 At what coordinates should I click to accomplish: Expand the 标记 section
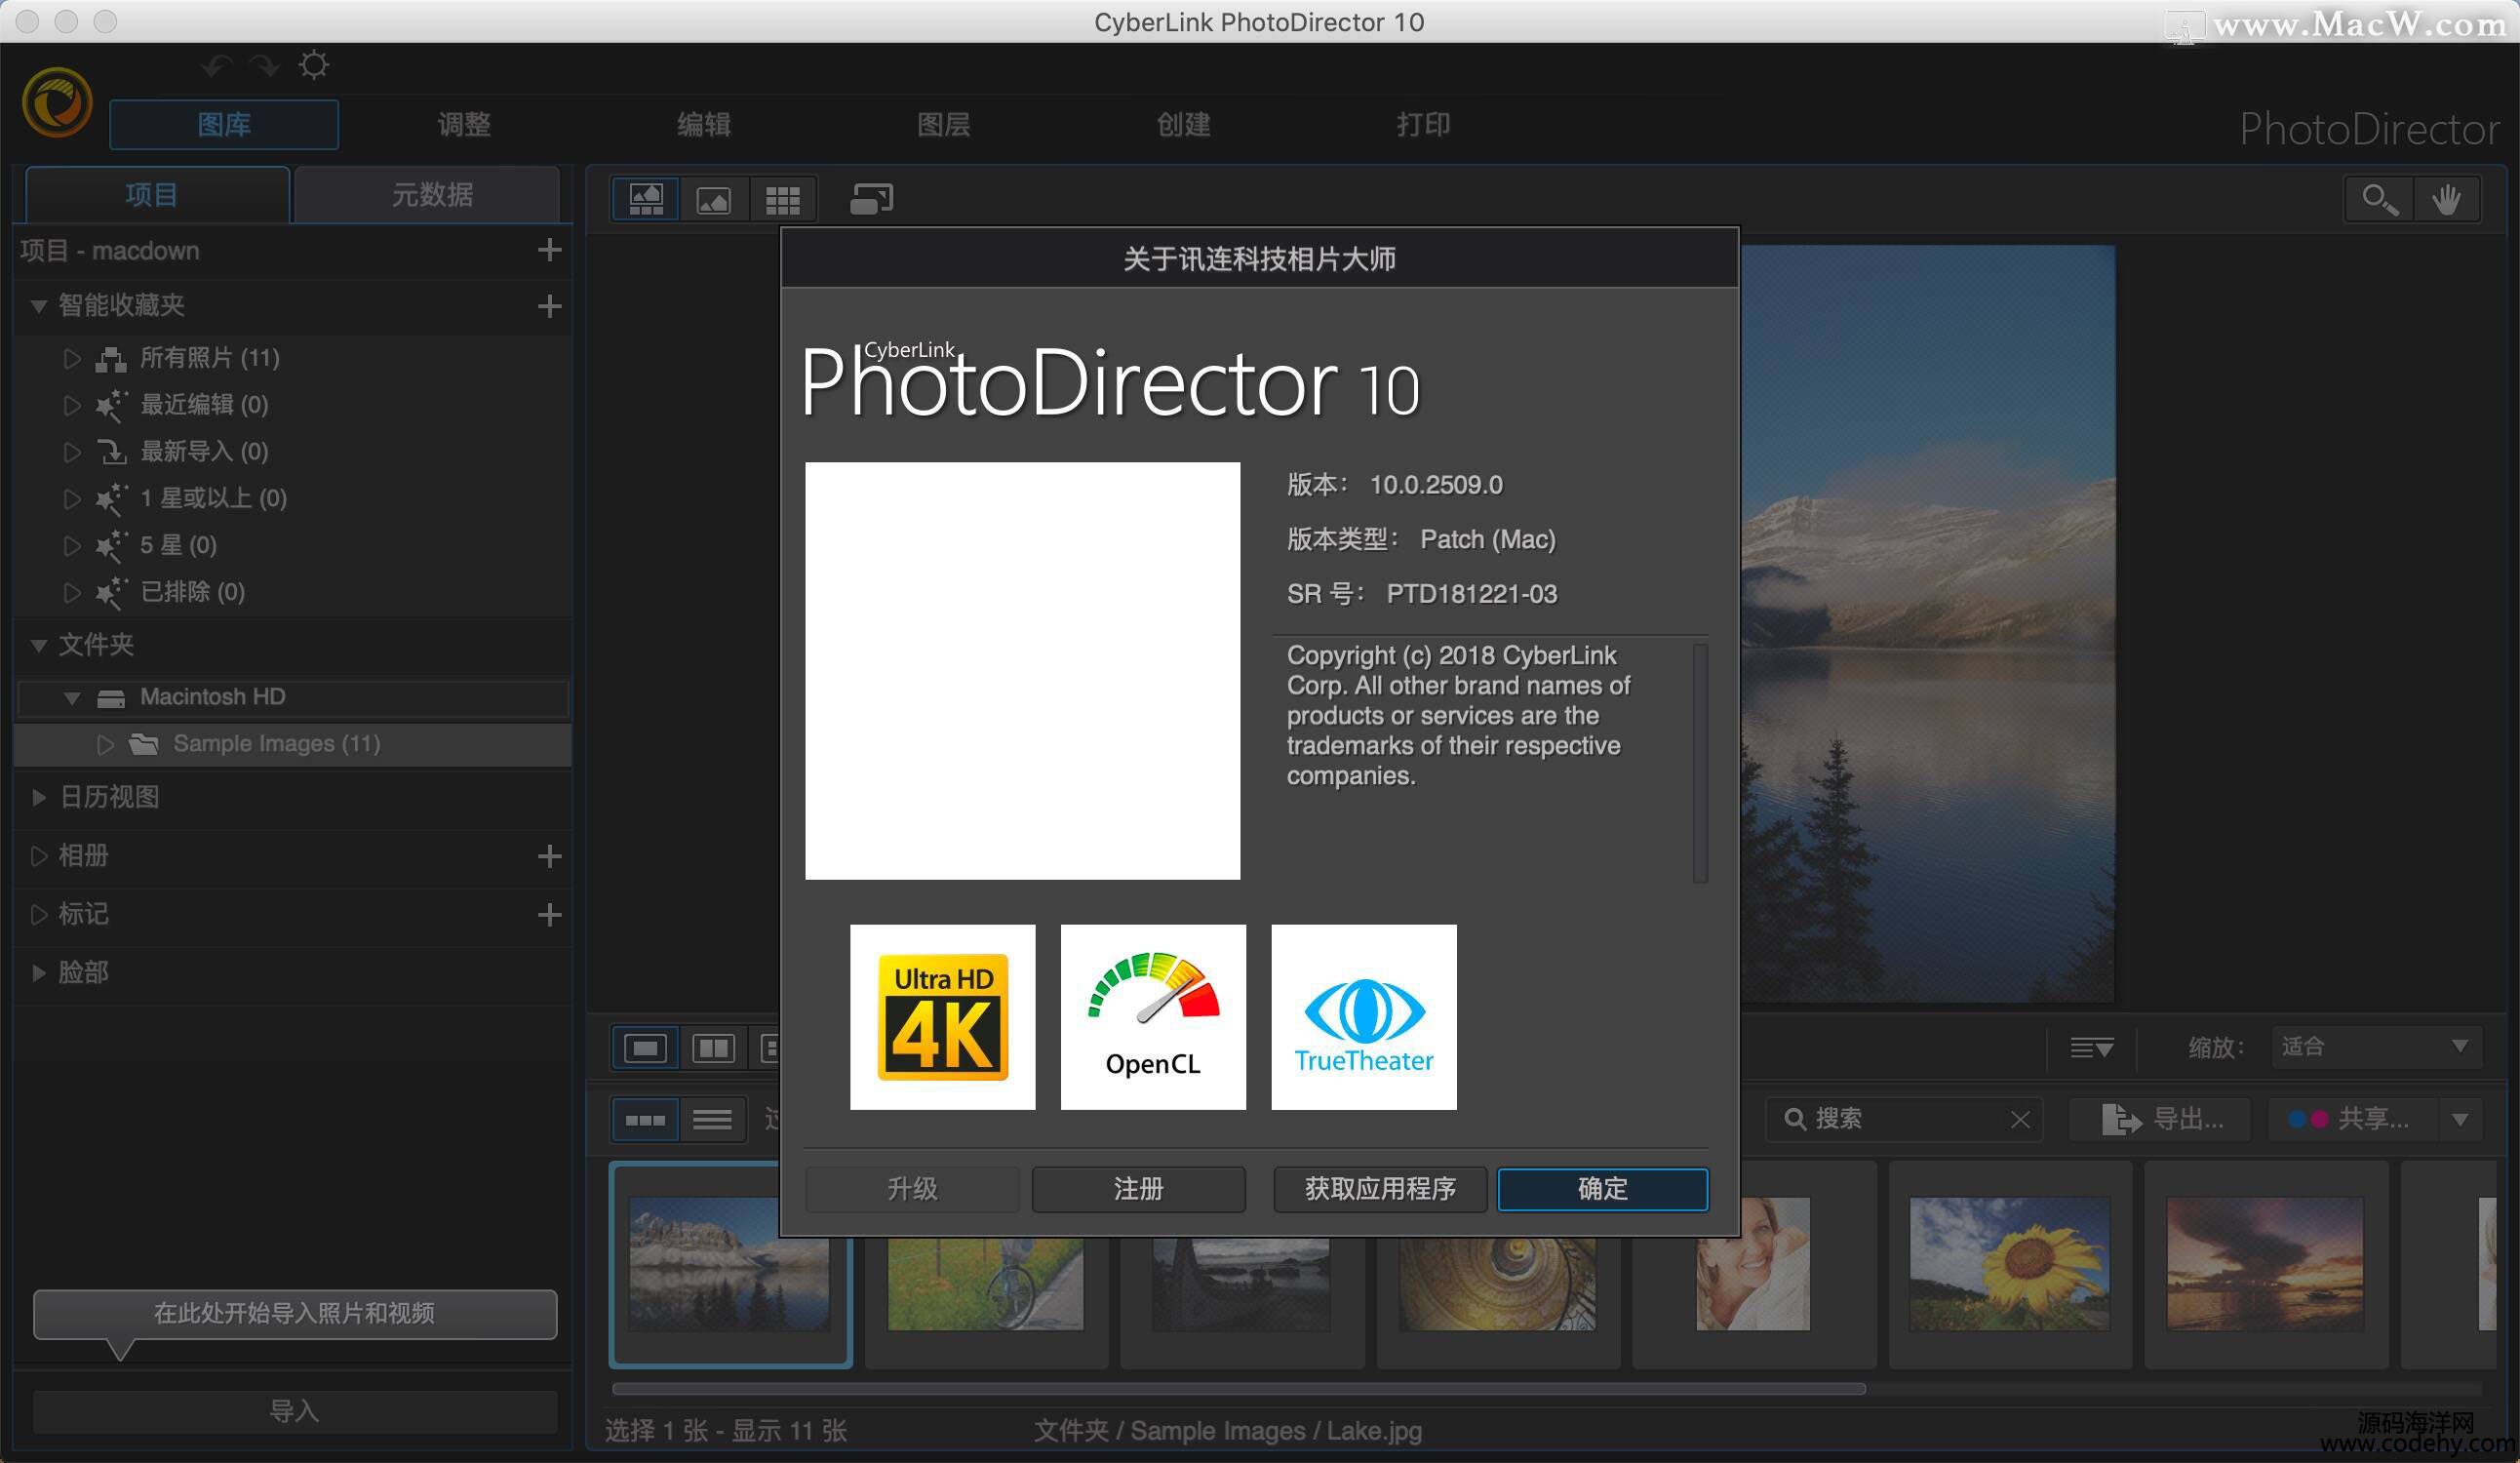[38, 914]
